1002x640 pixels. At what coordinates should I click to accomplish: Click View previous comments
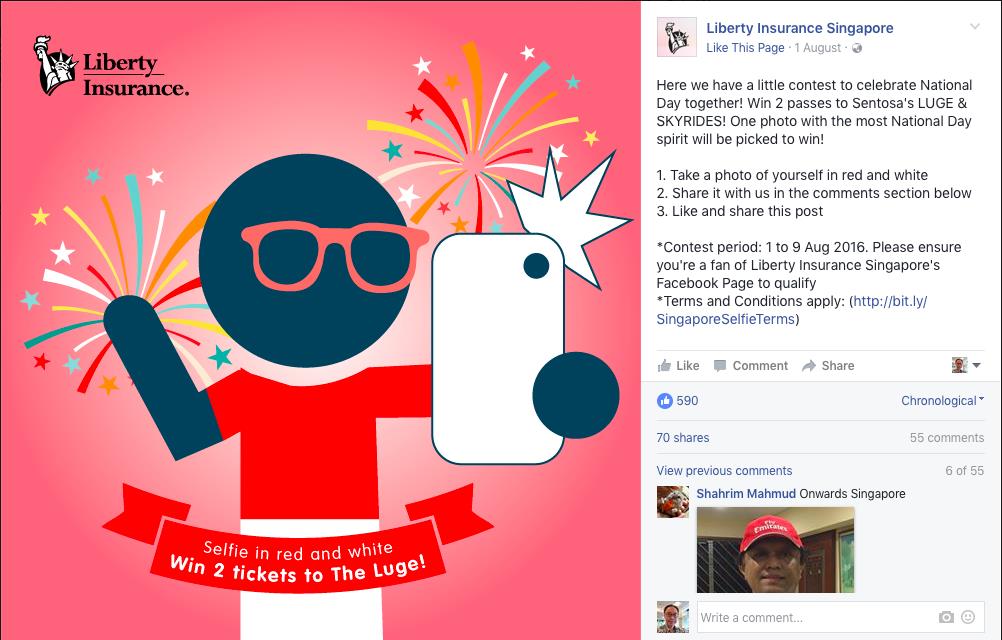point(724,471)
